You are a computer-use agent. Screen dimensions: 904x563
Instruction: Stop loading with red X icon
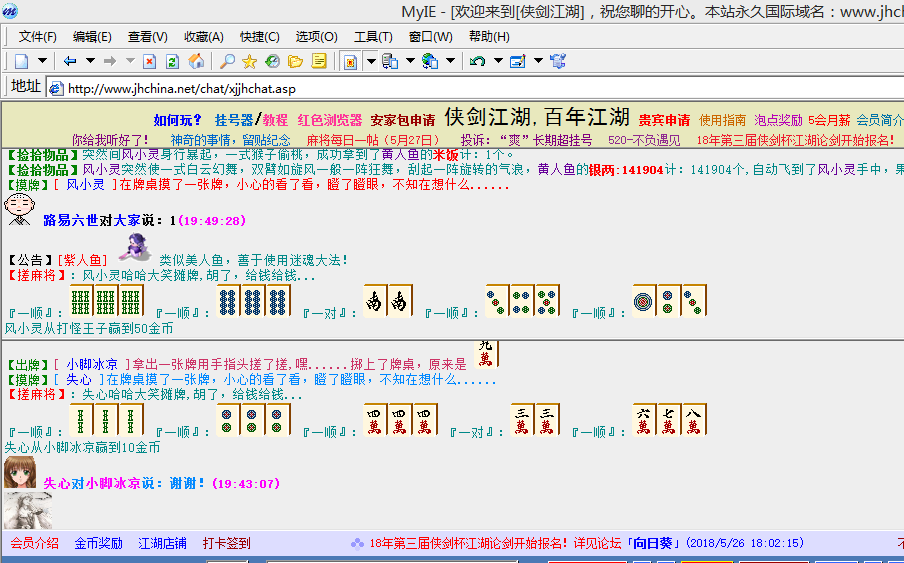(x=149, y=61)
